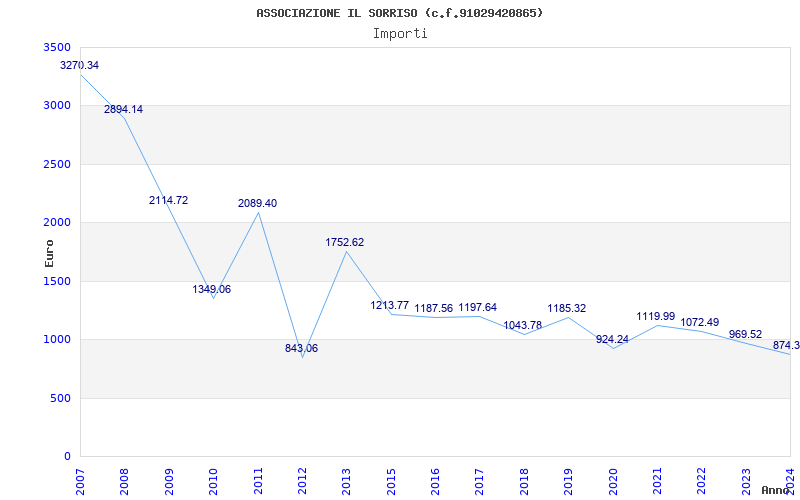
Task: Click the 500 y-axis tick label
Action: click(63, 398)
